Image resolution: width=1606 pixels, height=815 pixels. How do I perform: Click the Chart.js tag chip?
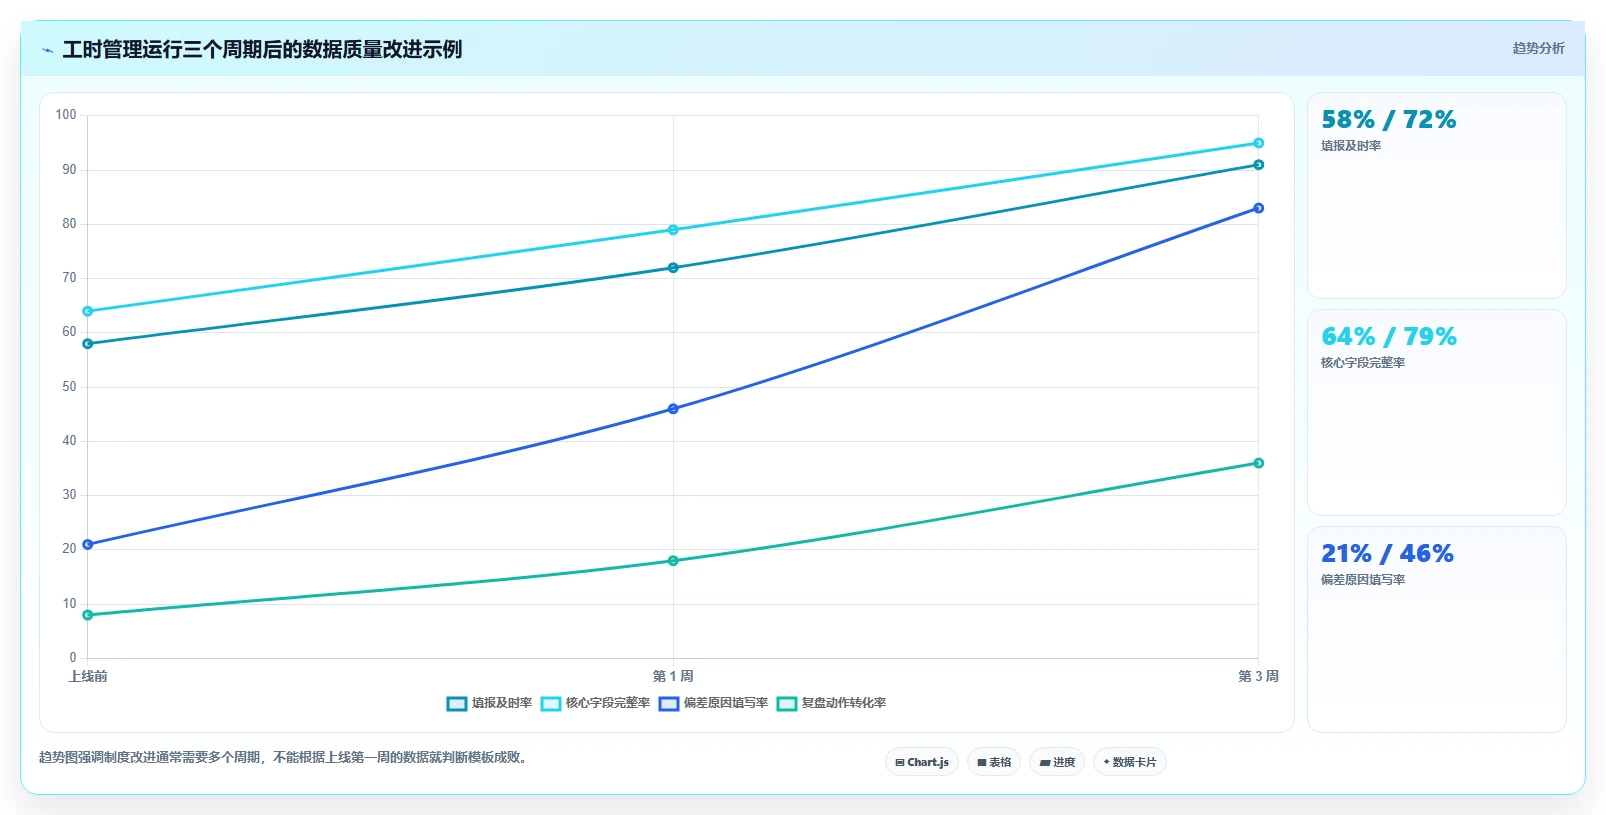[922, 762]
